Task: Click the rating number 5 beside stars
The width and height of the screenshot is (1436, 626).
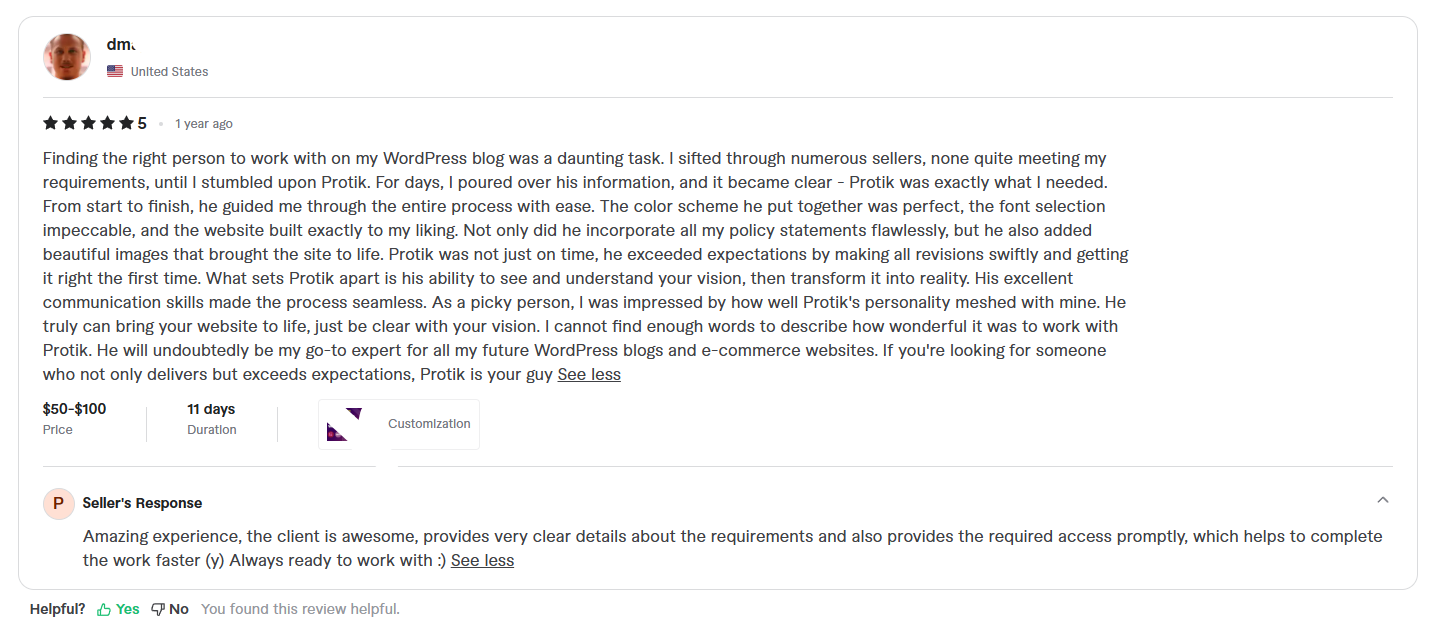Action: pyautogui.click(x=142, y=123)
